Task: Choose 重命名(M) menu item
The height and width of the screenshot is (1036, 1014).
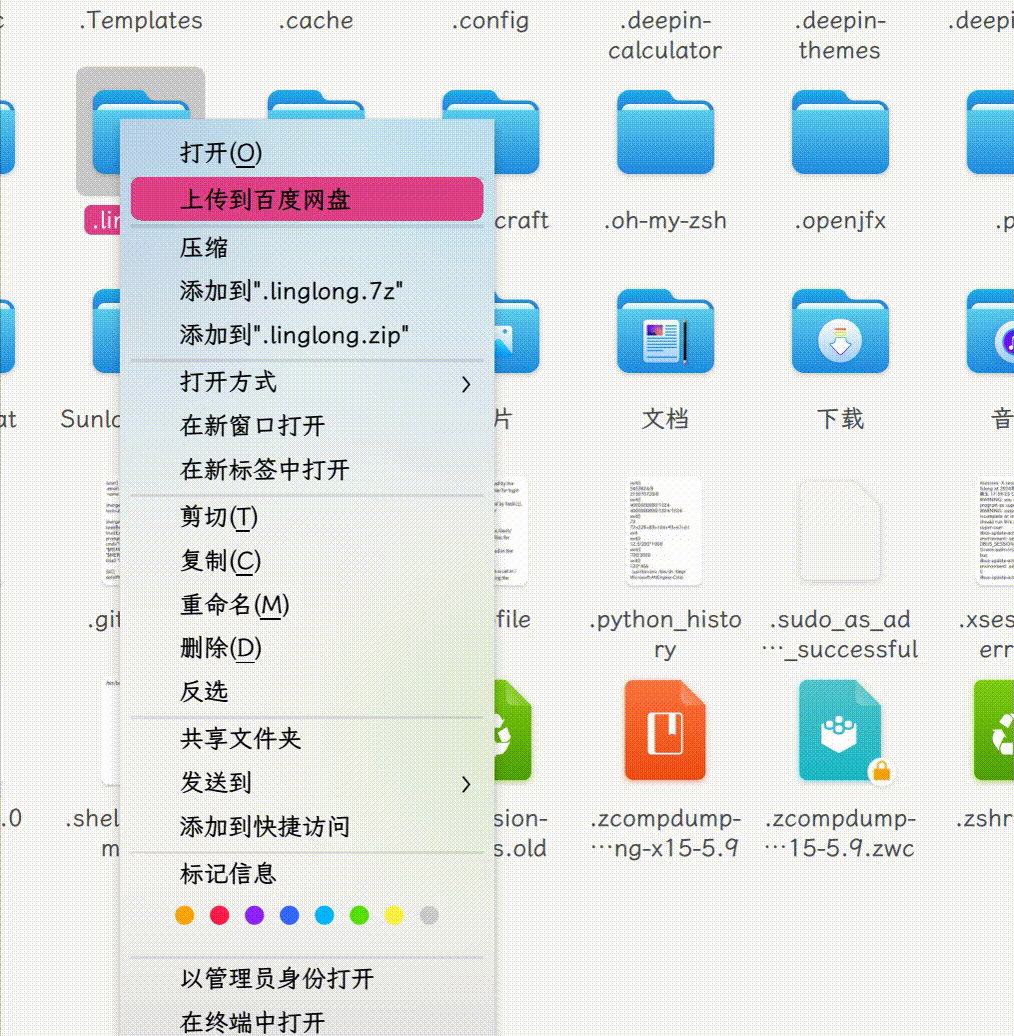Action: point(307,605)
